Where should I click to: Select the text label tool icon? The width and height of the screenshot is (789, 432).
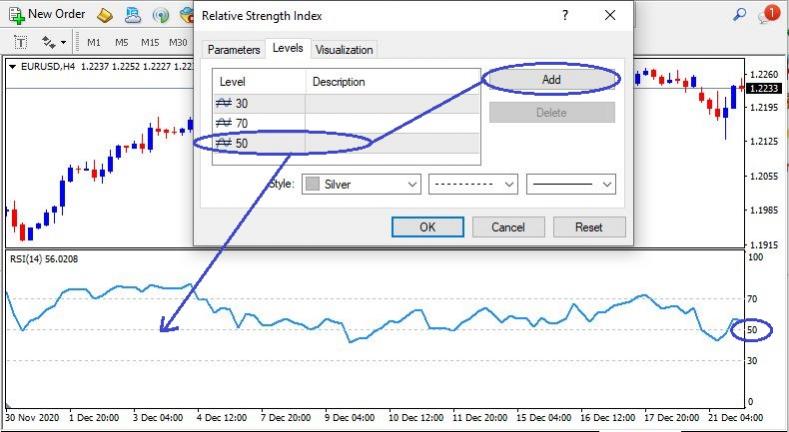[21, 43]
